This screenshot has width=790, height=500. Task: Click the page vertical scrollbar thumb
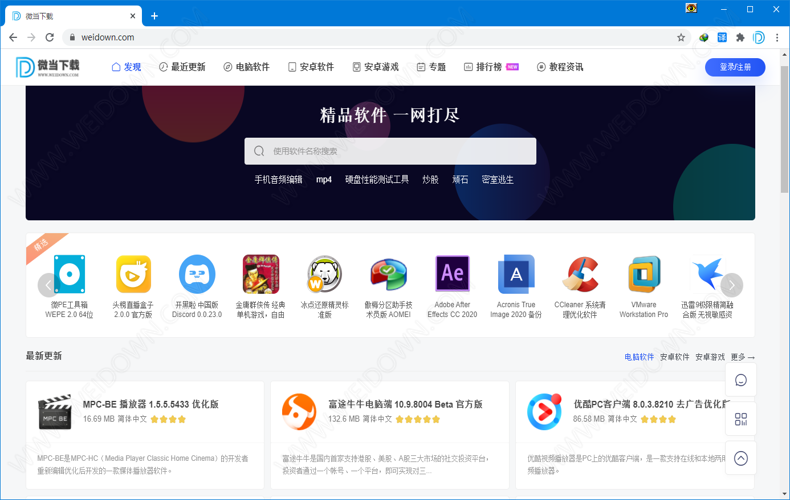[x=784, y=129]
